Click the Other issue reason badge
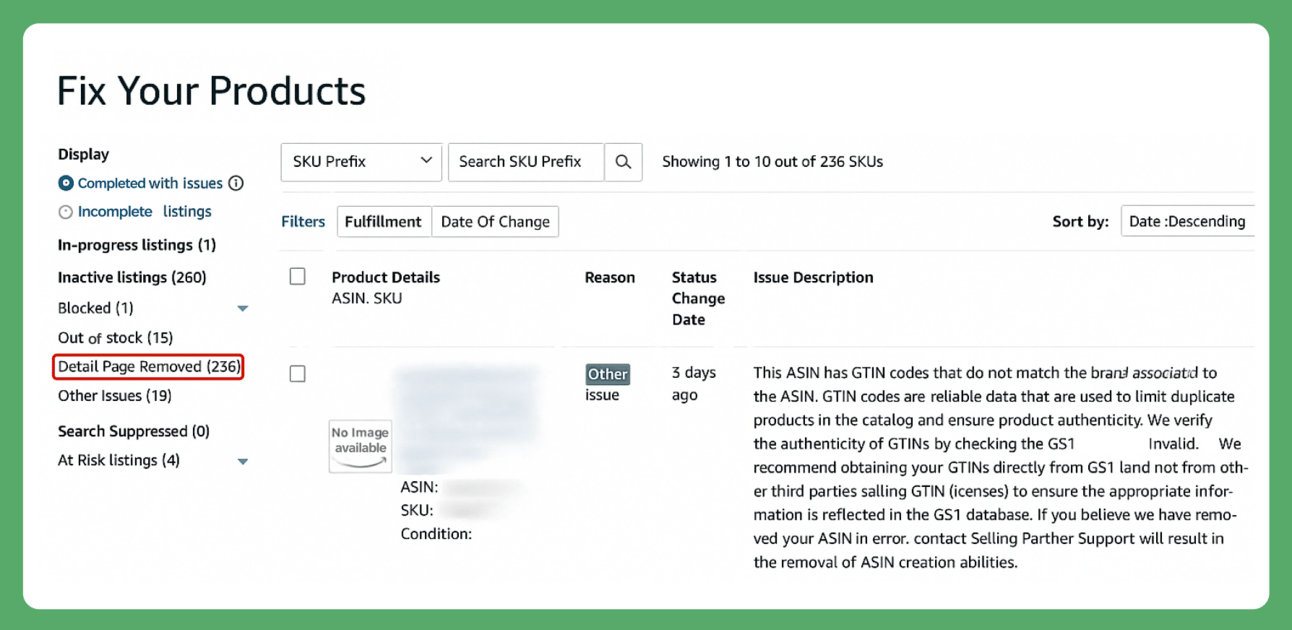This screenshot has height=630, width=1292. (607, 374)
